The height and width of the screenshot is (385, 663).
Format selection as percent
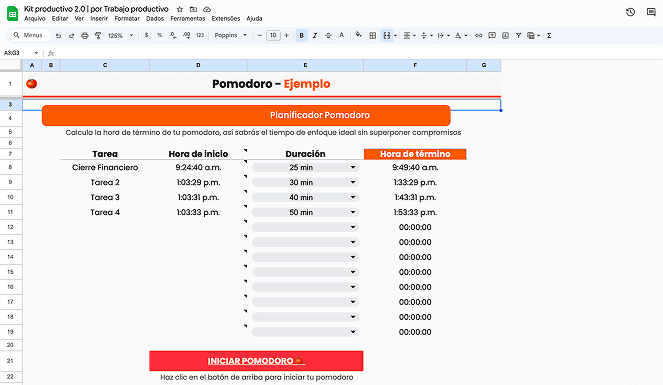[159, 35]
